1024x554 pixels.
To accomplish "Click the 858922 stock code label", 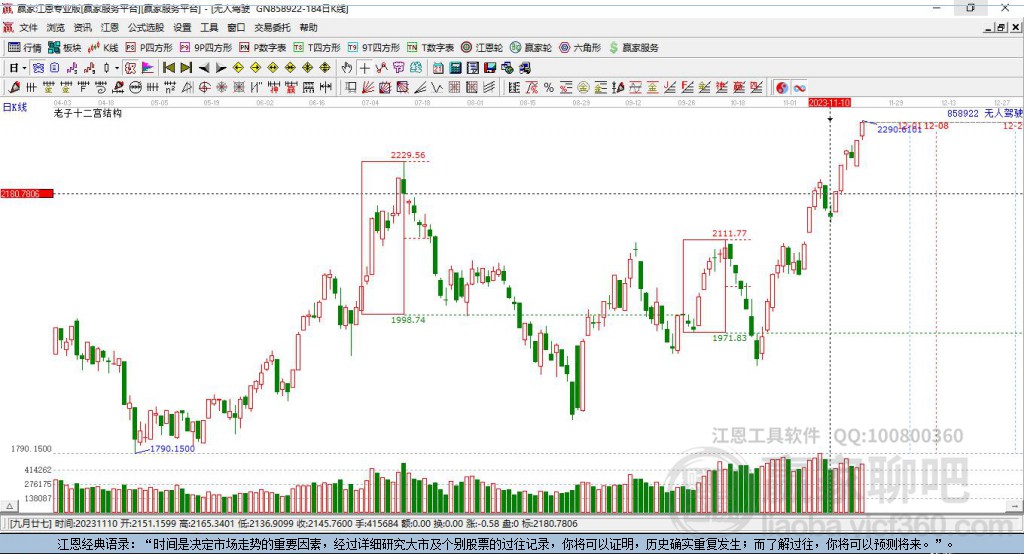I will (963, 114).
